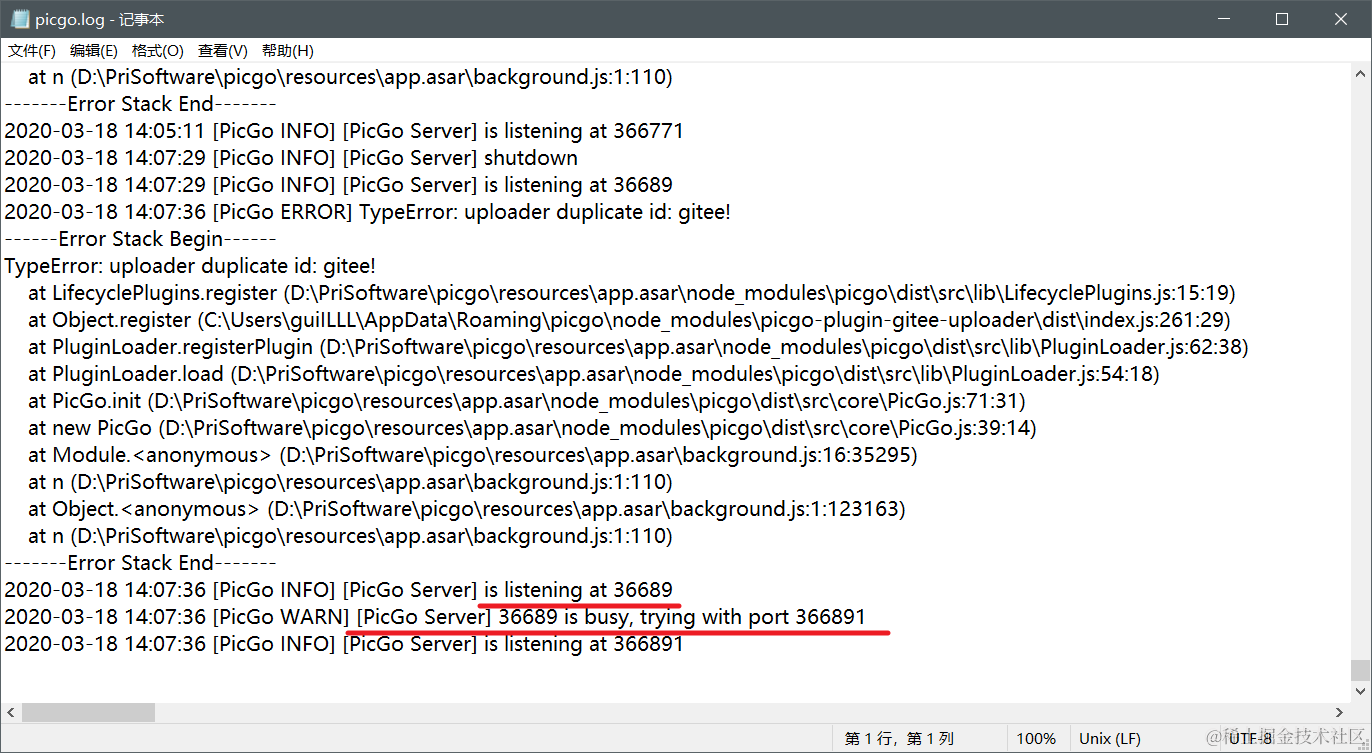Click the vertical scrollbar down arrow
This screenshot has height=753, width=1372.
(1359, 692)
